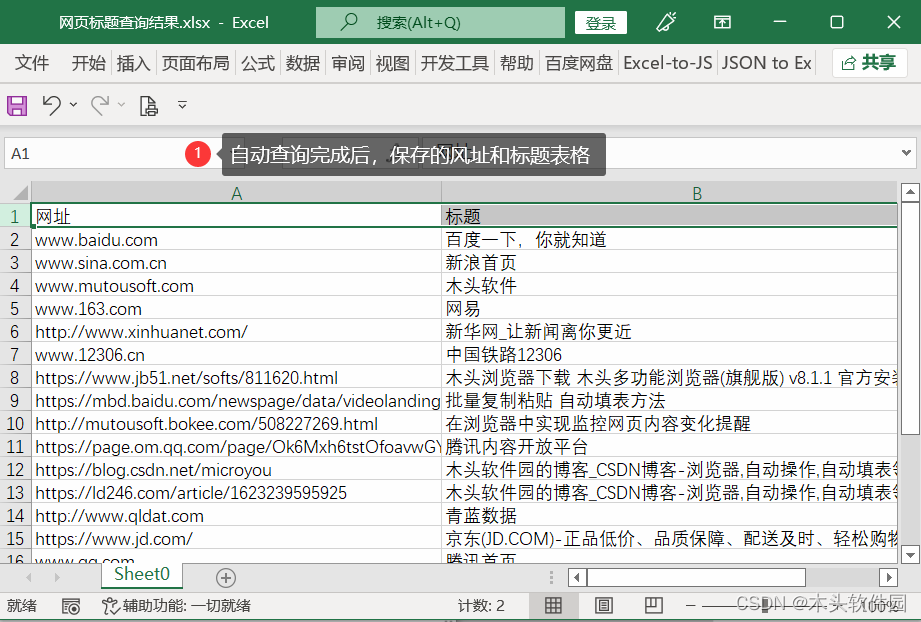Screen dimensions: 921x622
Task: Select cell with https://blog.csdn.net/microyou
Action: tap(236, 470)
